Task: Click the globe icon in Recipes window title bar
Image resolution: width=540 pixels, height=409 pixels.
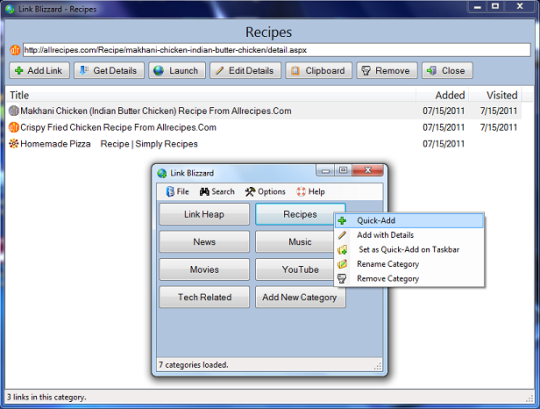Action: [x=10, y=9]
